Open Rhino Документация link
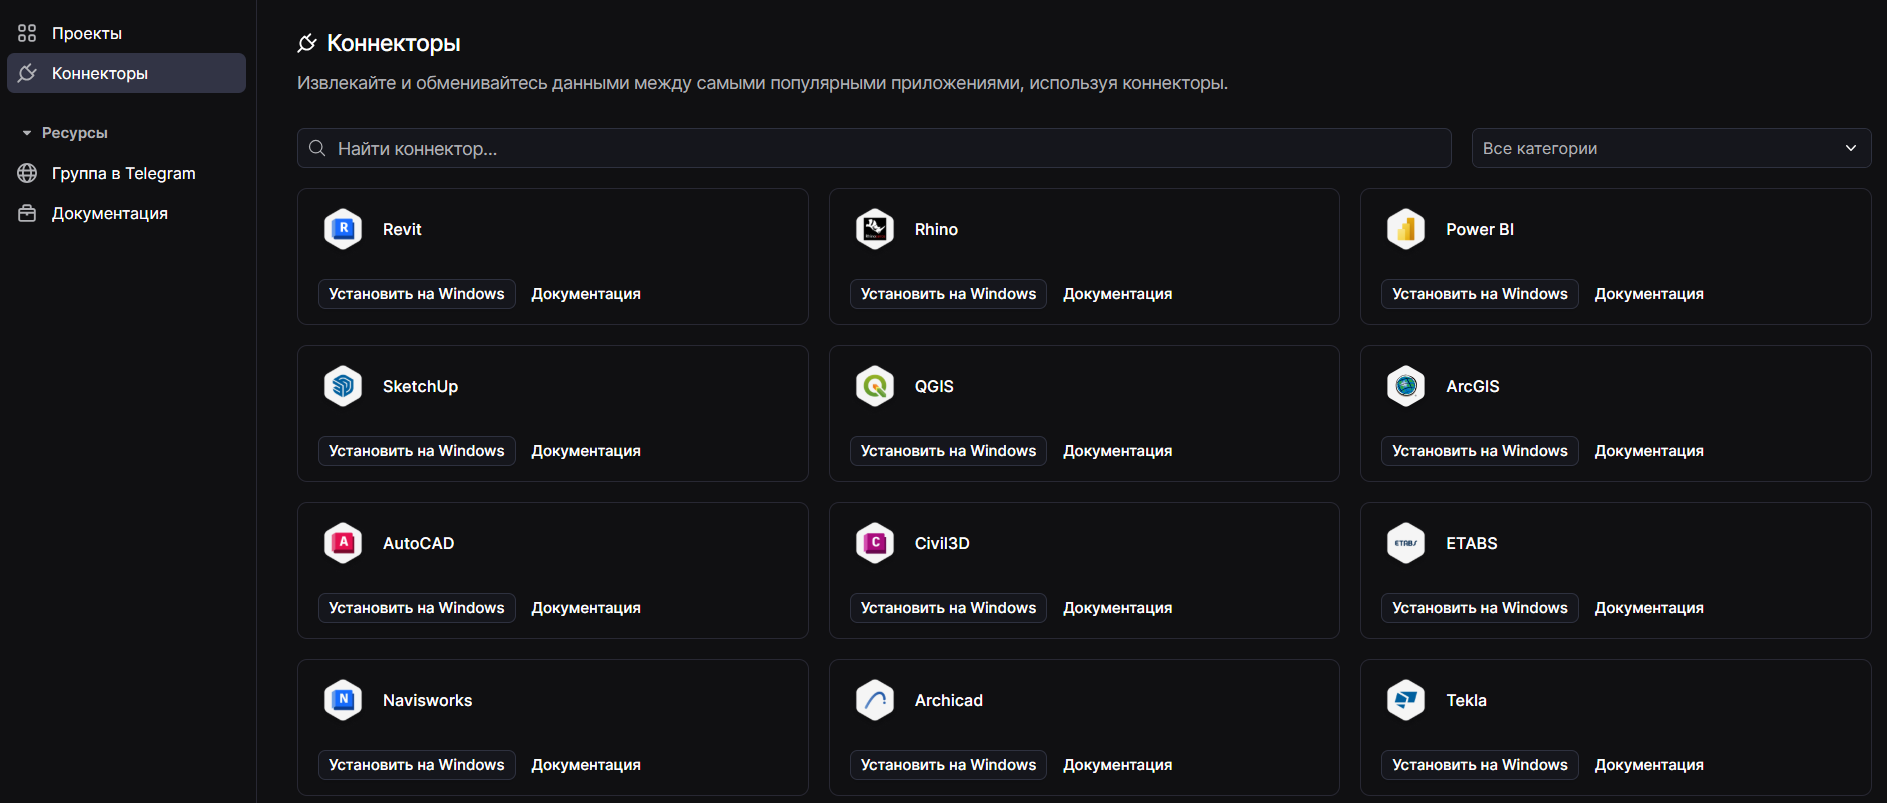Screen dimensions: 1887x803 click(1118, 294)
